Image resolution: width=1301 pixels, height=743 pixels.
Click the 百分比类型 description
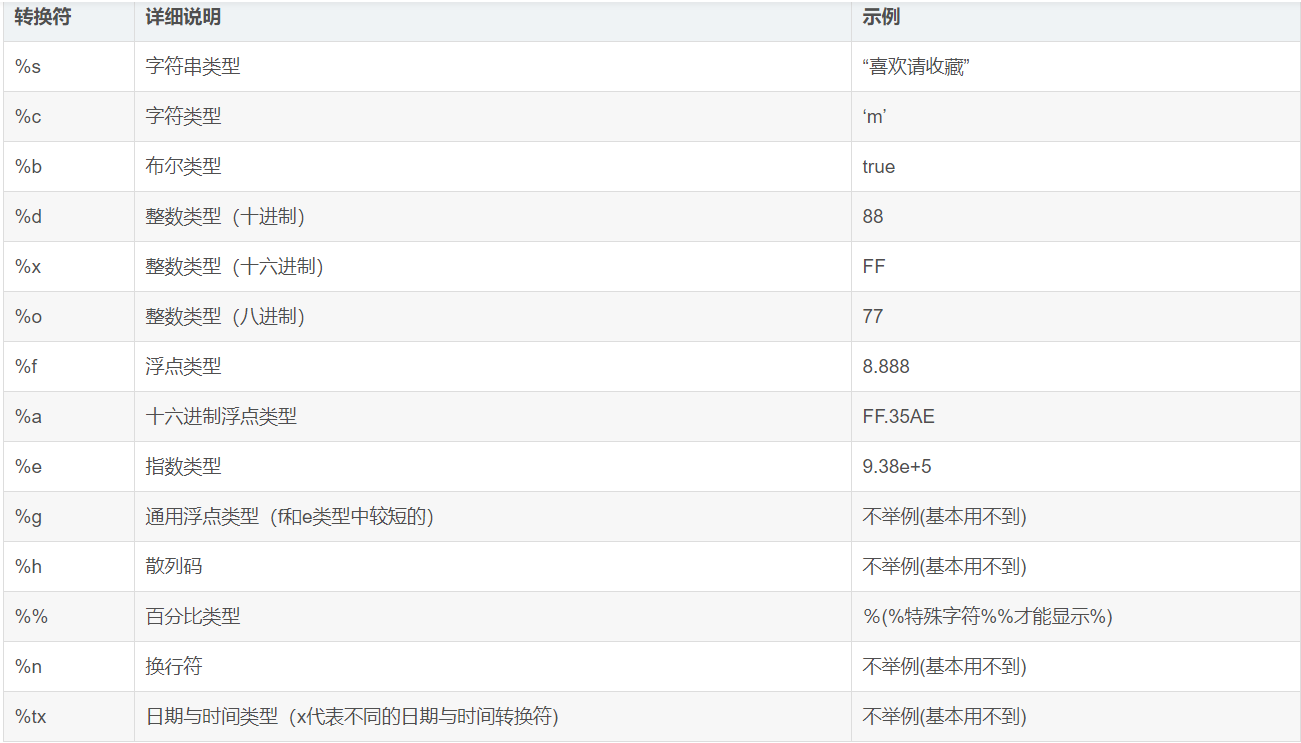coord(193,617)
